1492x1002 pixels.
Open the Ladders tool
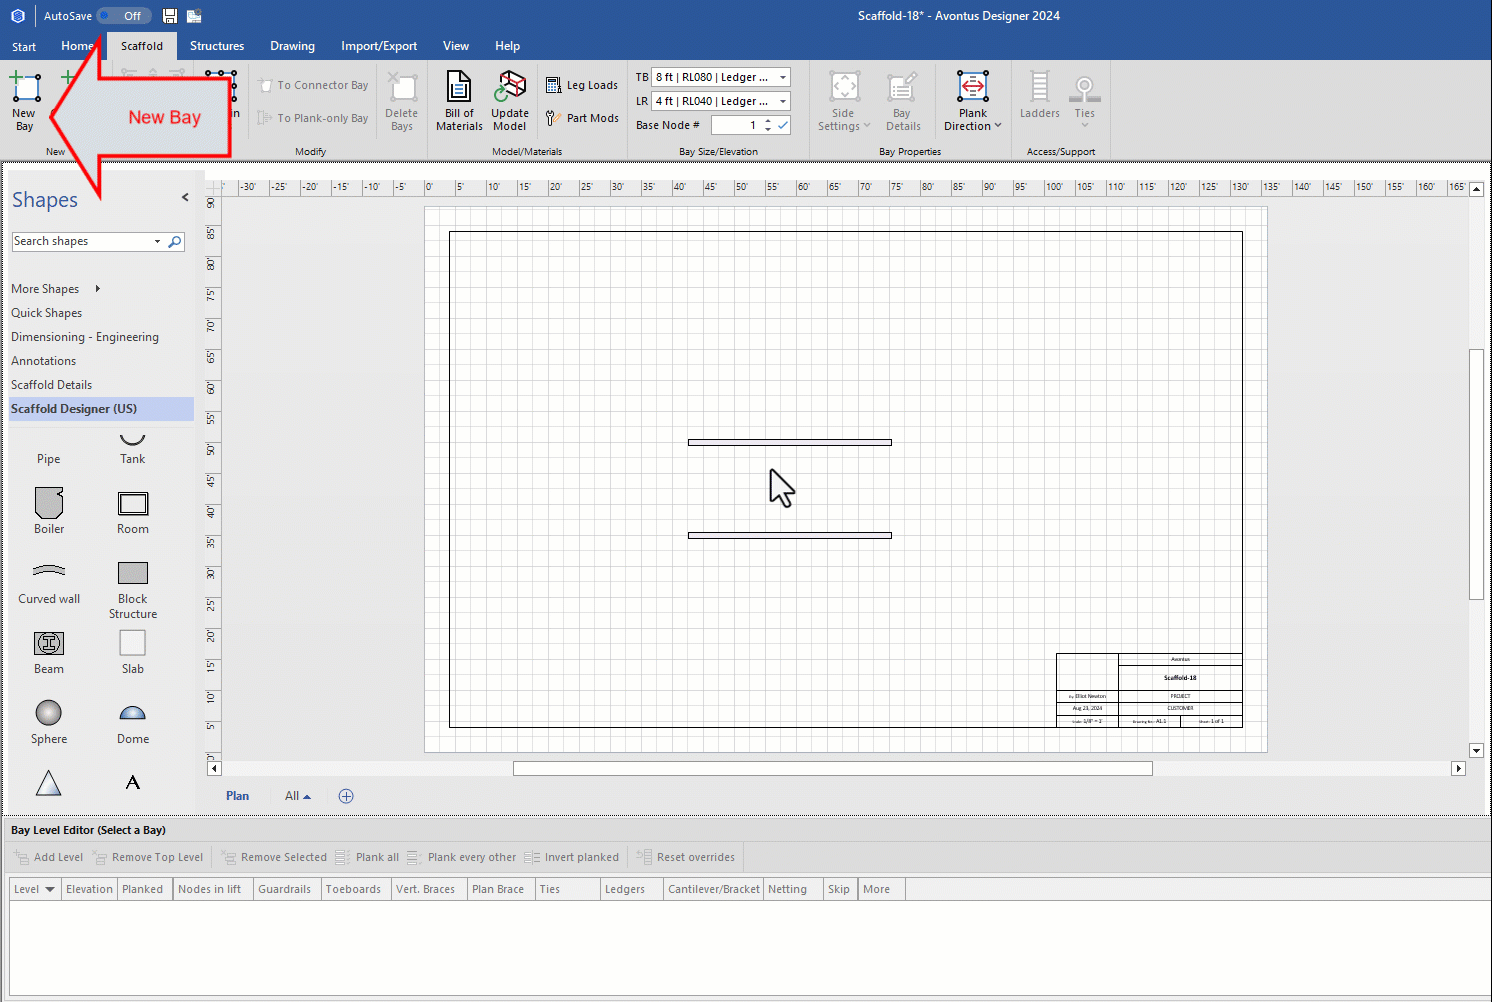click(1039, 100)
